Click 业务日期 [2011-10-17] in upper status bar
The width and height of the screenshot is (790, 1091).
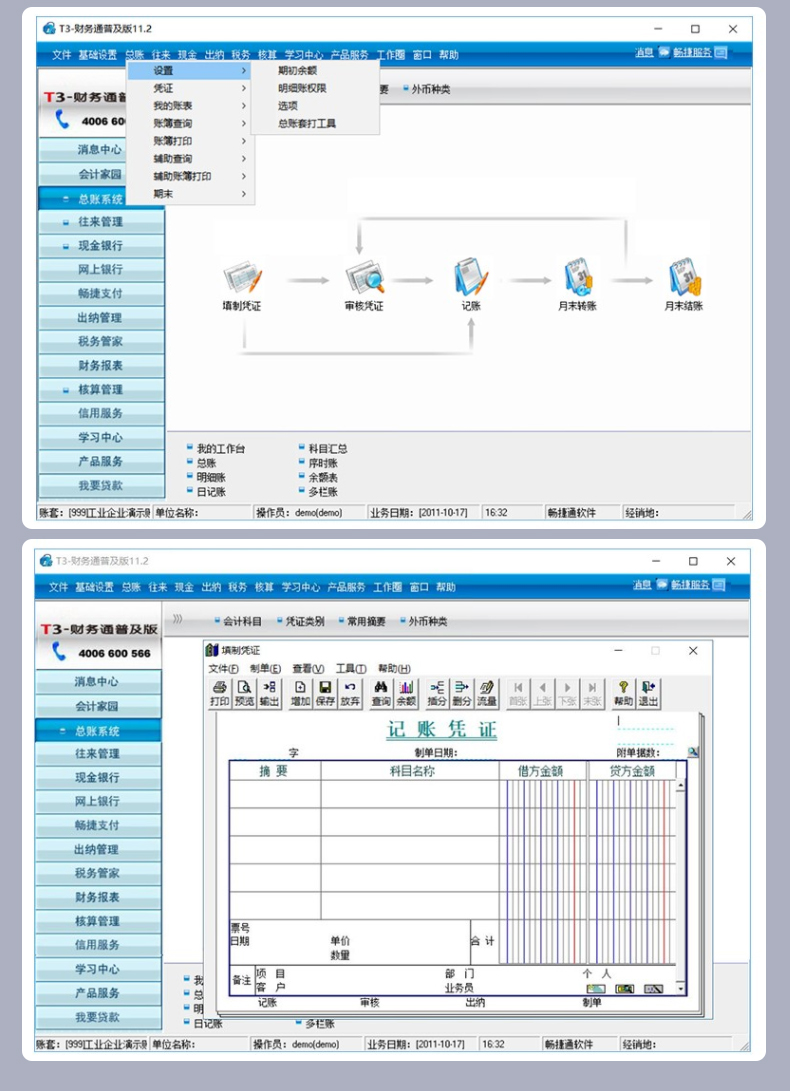click(420, 513)
